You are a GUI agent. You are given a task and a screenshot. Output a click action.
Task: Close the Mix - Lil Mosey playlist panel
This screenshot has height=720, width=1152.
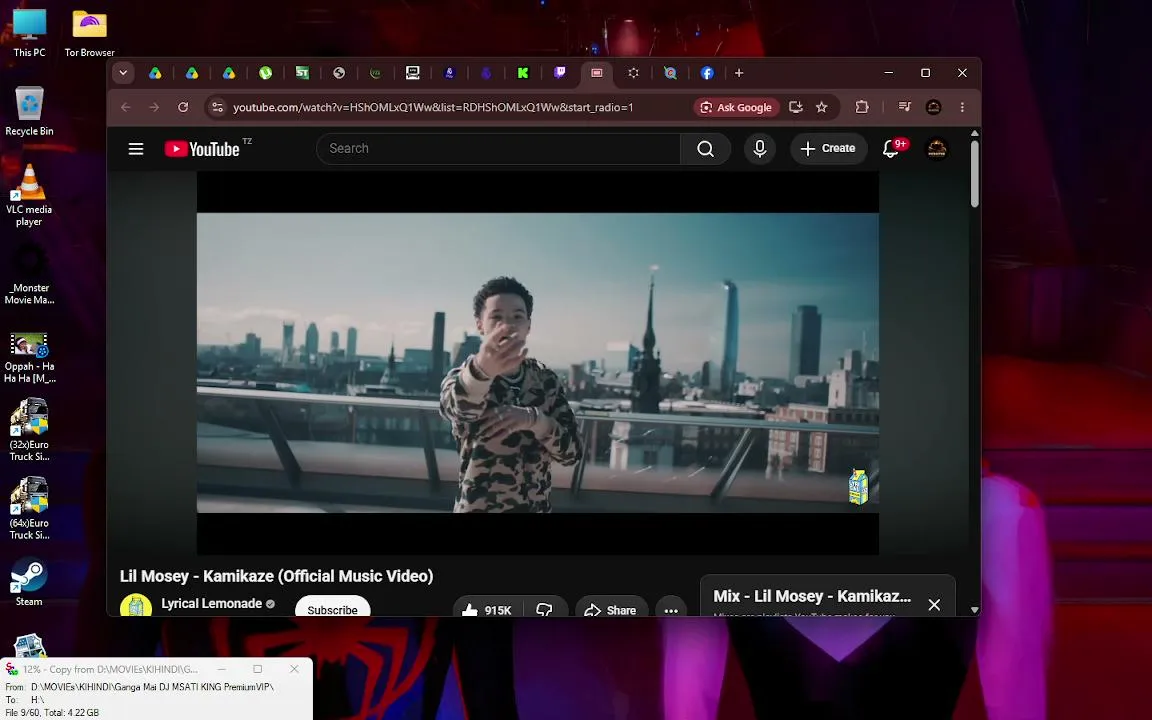coord(934,604)
